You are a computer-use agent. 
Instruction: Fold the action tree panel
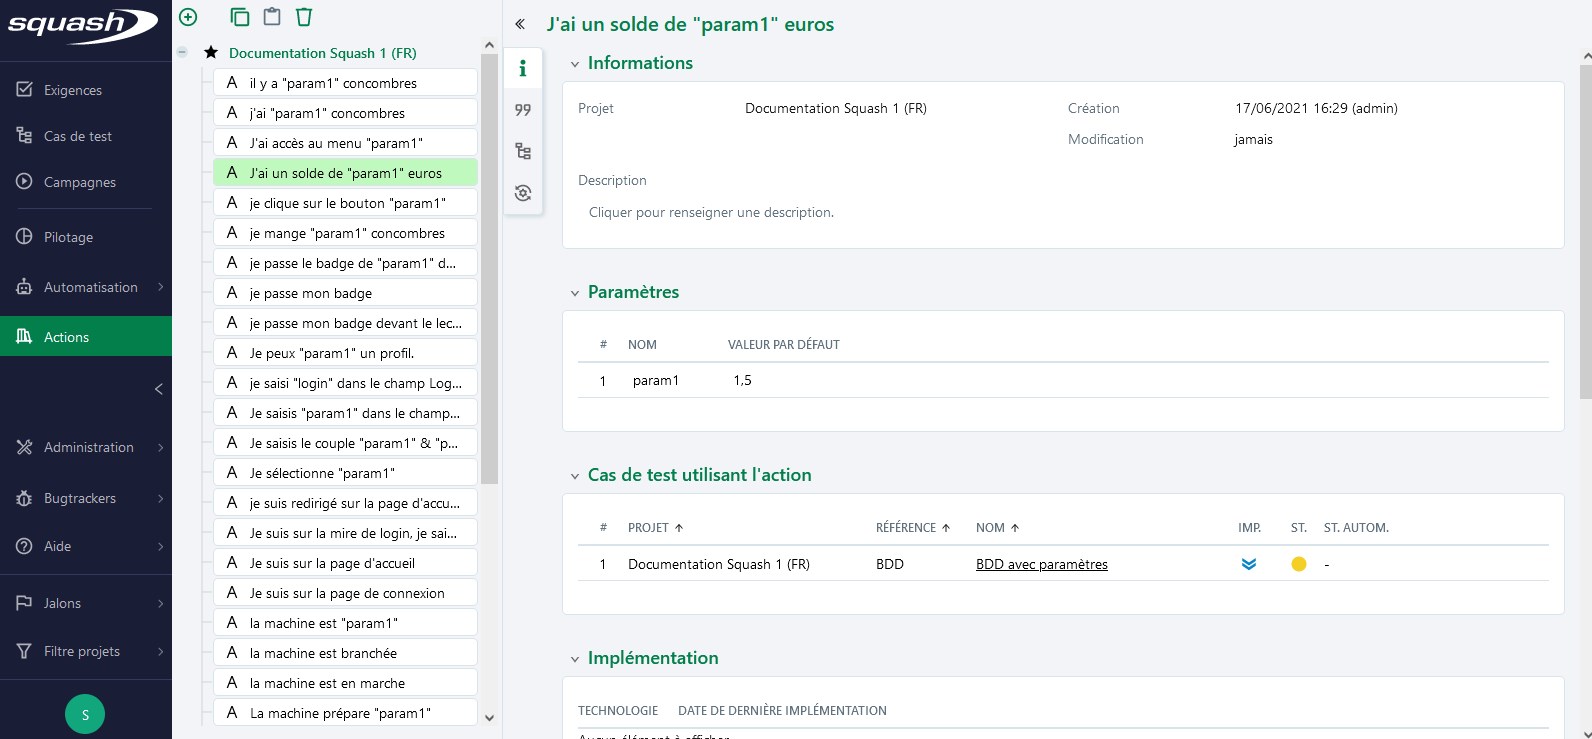[520, 24]
